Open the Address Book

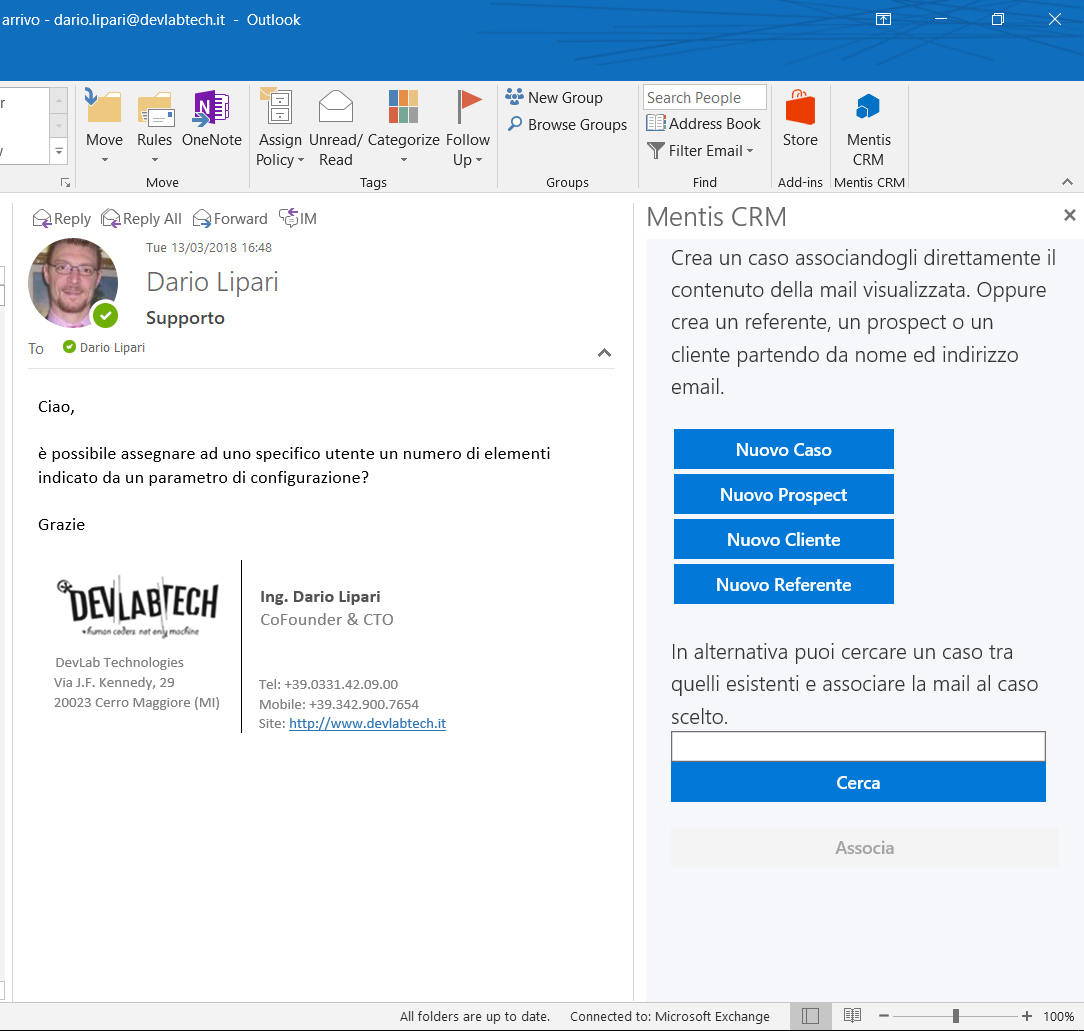click(704, 124)
